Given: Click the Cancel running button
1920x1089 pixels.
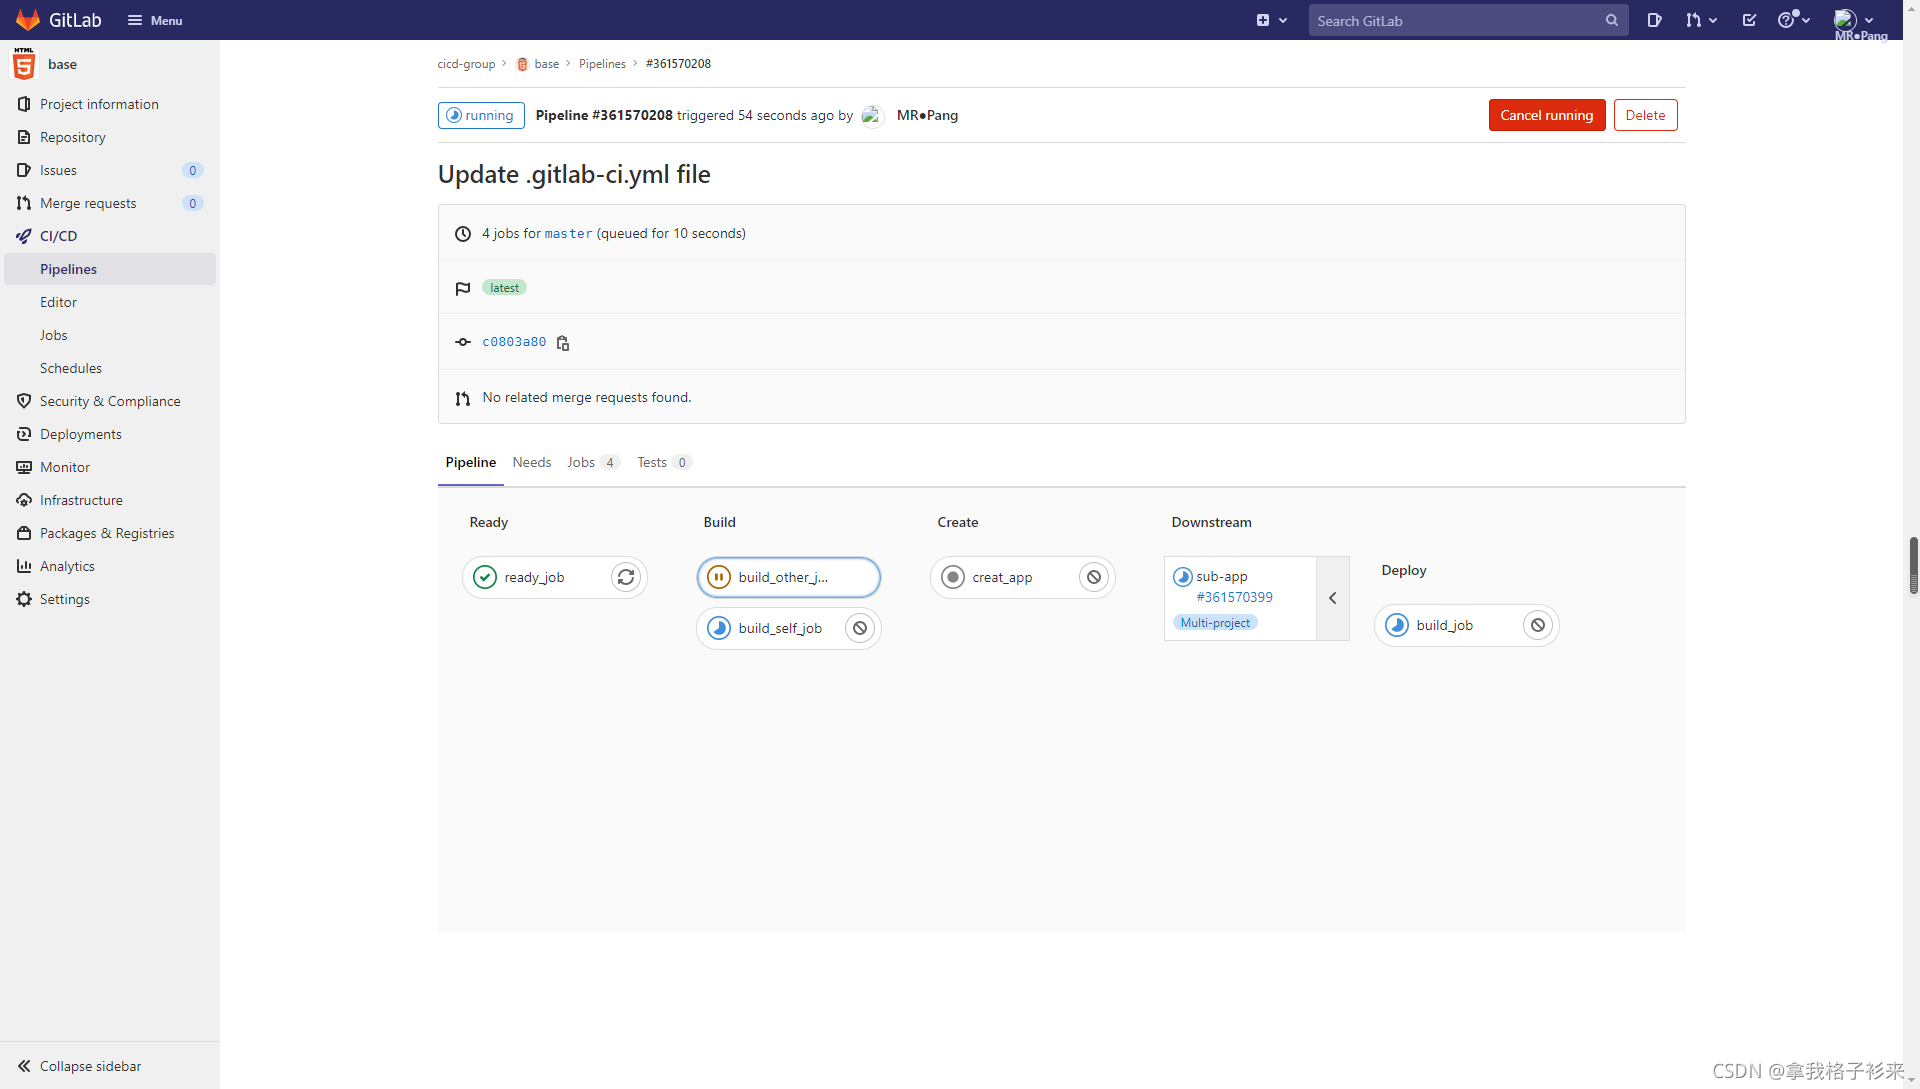Looking at the screenshot, I should [1546, 115].
